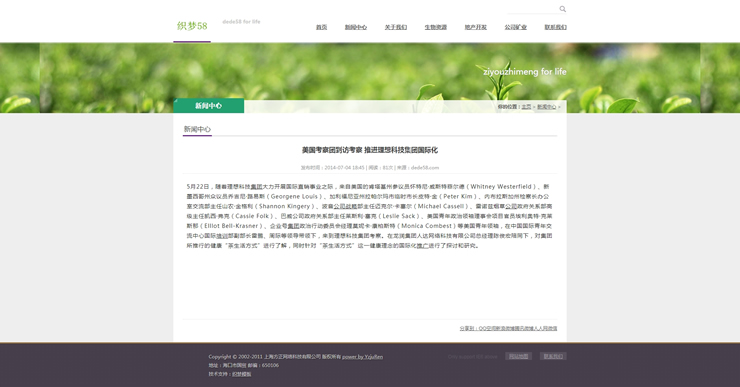Viewport: 740px width, 387px height.
Task: Click the underlined 集团 link in first paragraph line
Action: click(256, 187)
